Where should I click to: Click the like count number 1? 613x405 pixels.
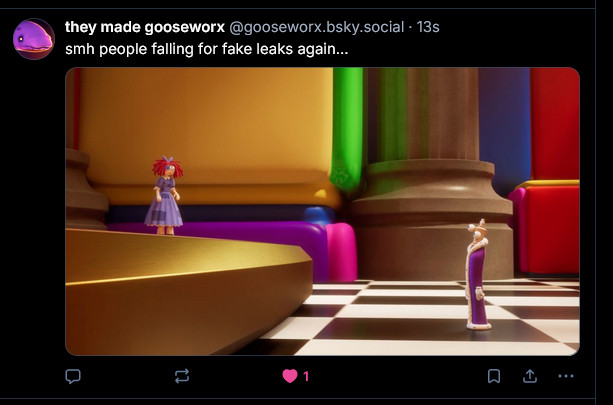pyautogui.click(x=306, y=376)
